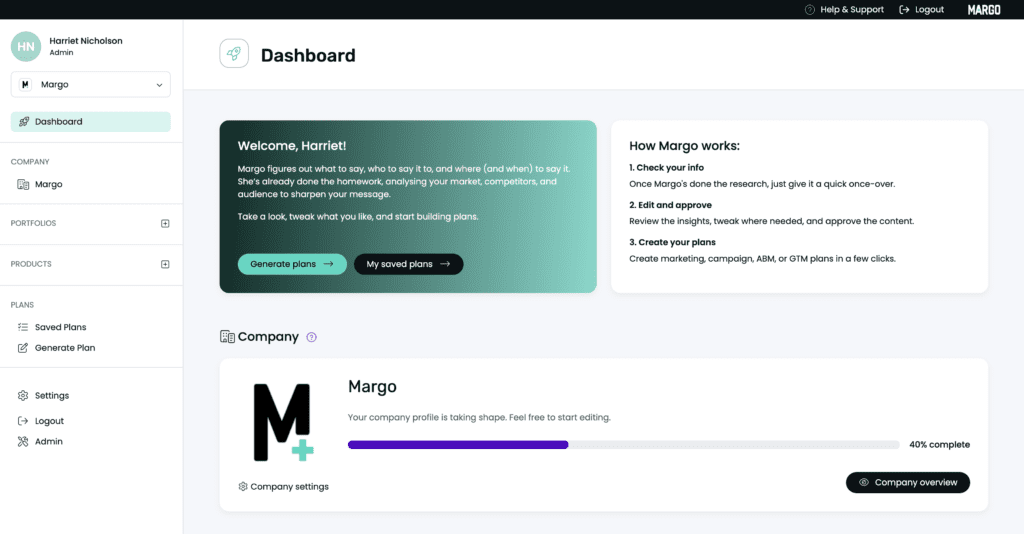Click the '1. Check your info' step
This screenshot has width=1024, height=534.
tap(666, 168)
